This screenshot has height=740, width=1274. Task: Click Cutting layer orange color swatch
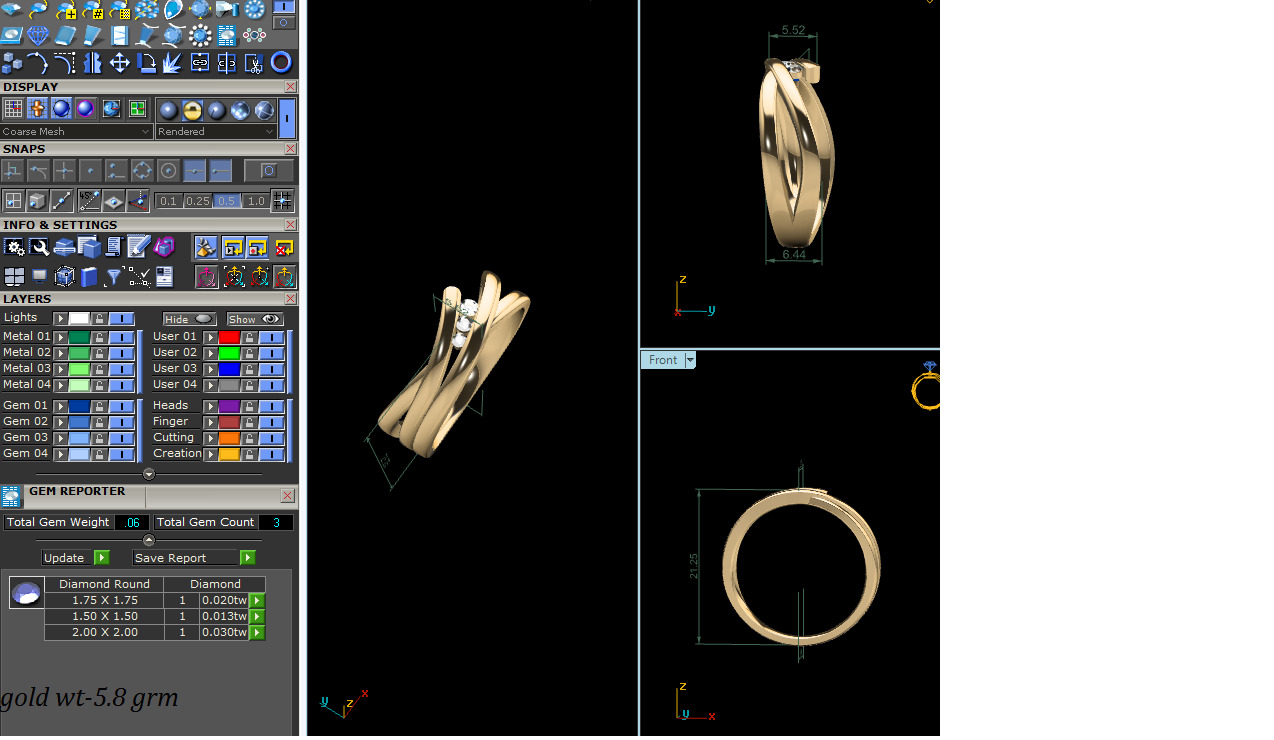(229, 438)
